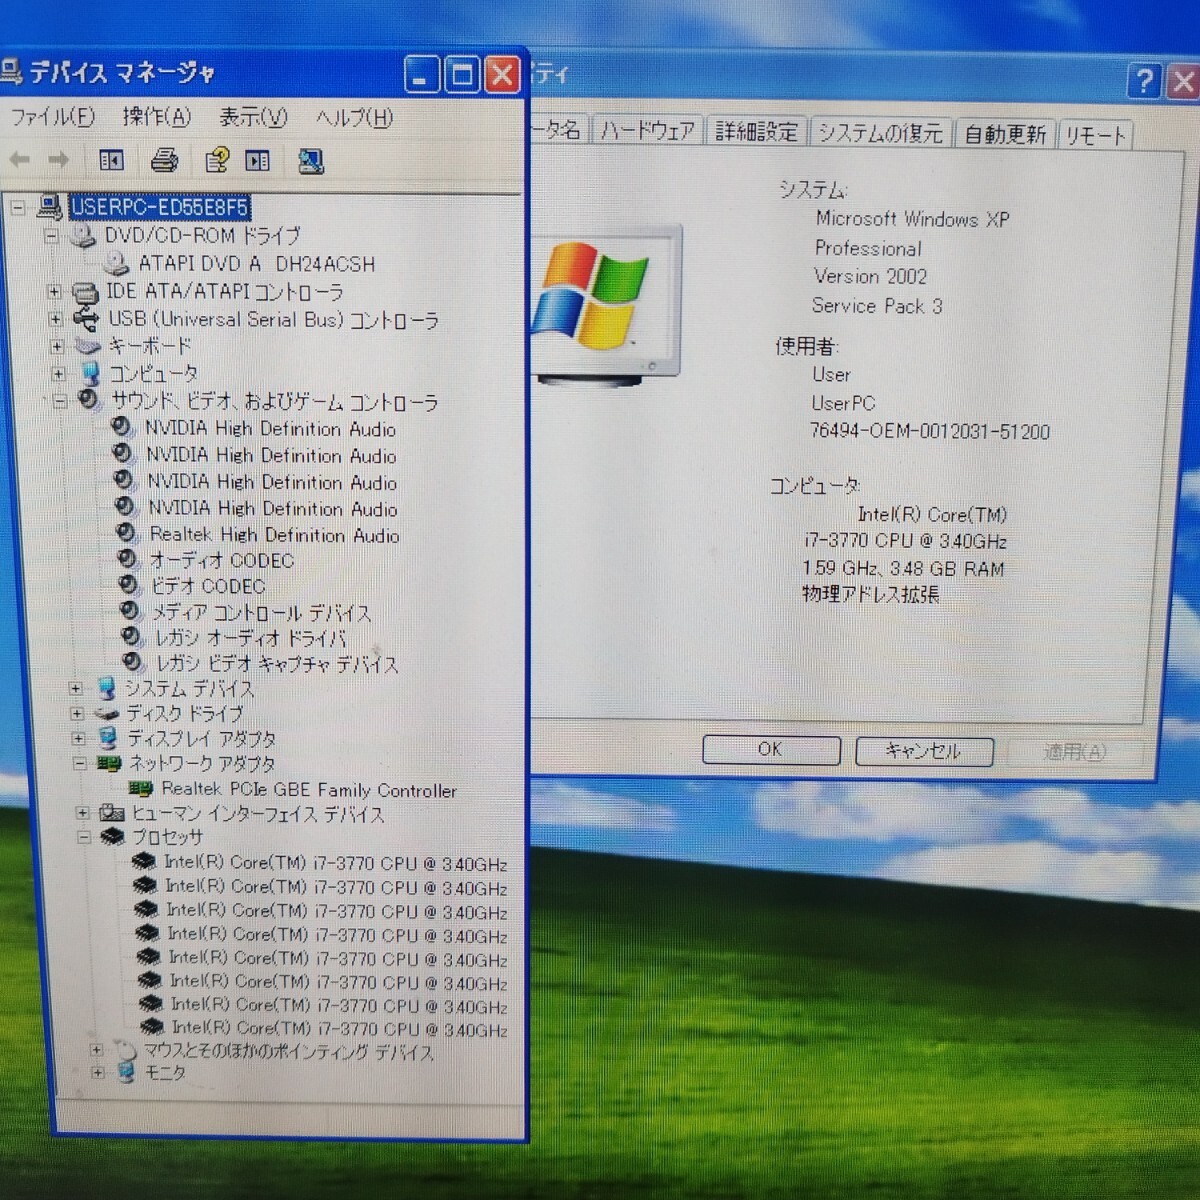Screen dimensions: 1200x1200
Task: Click the System Properties help question mark button
Action: (1146, 80)
